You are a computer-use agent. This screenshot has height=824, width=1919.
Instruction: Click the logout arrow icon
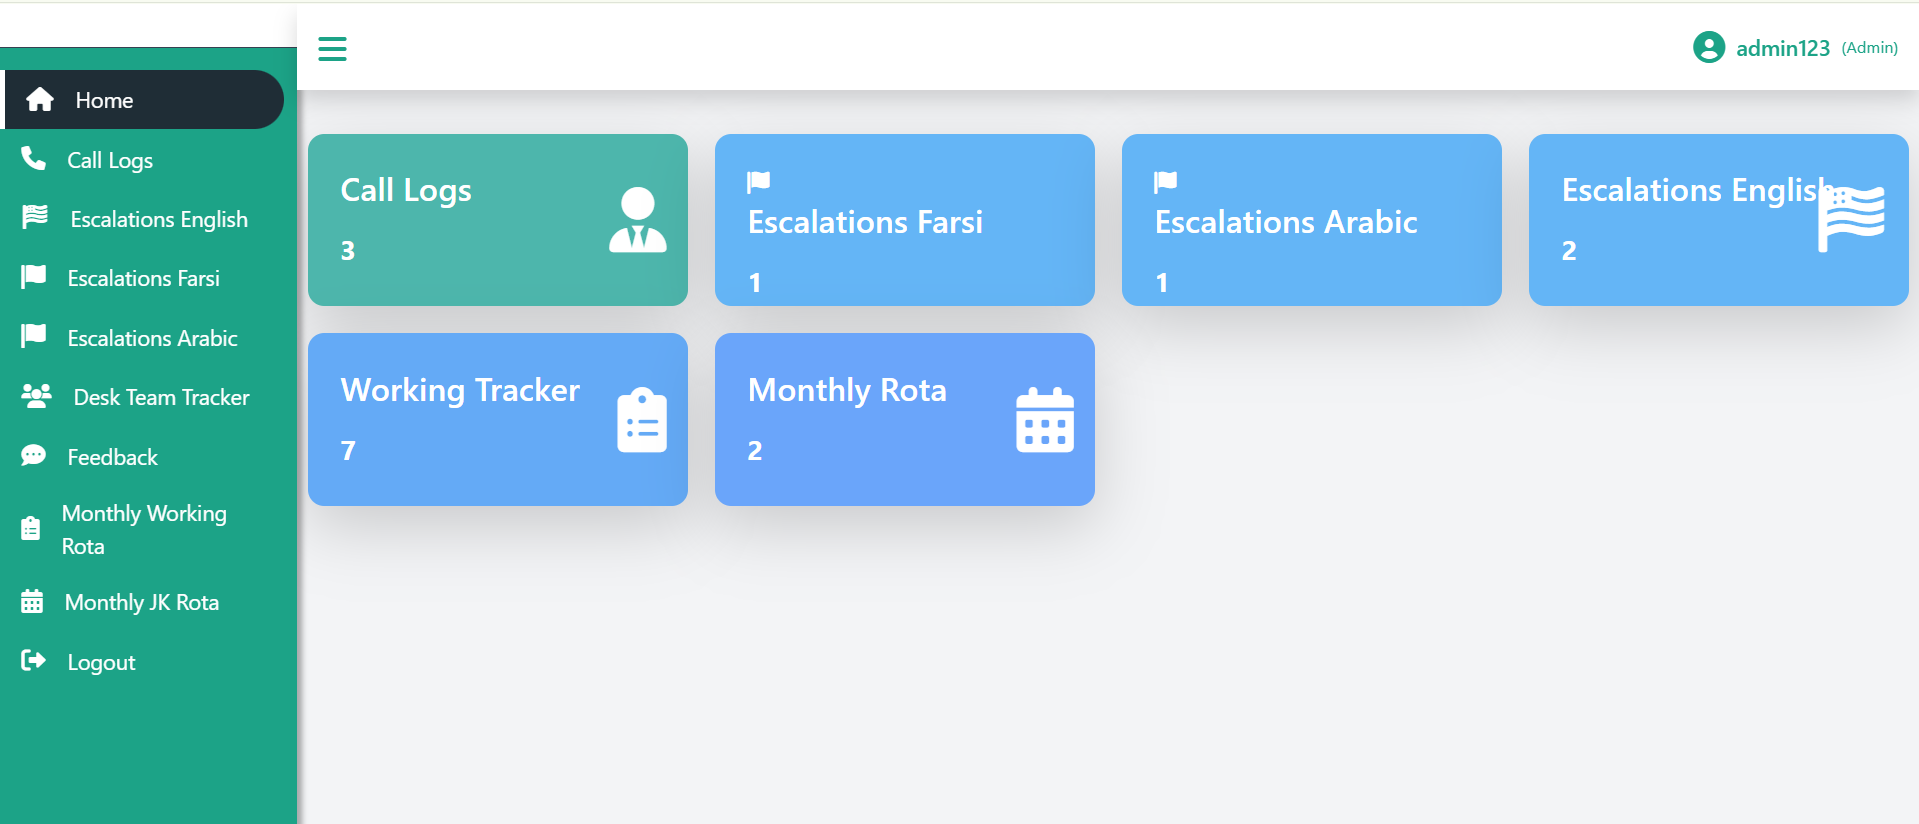[33, 661]
